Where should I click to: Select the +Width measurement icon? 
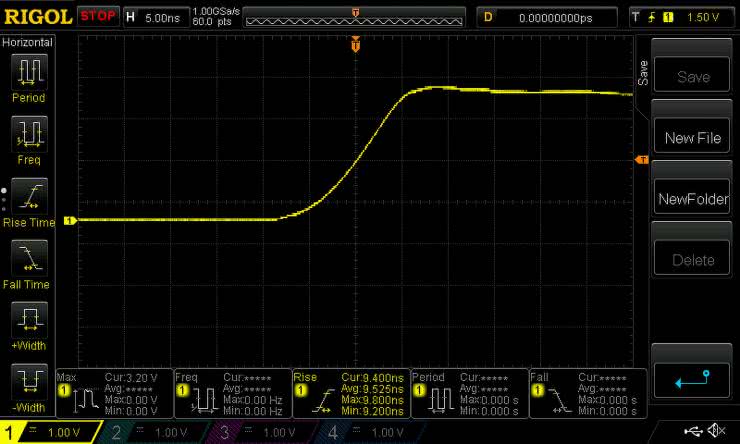click(x=28, y=319)
